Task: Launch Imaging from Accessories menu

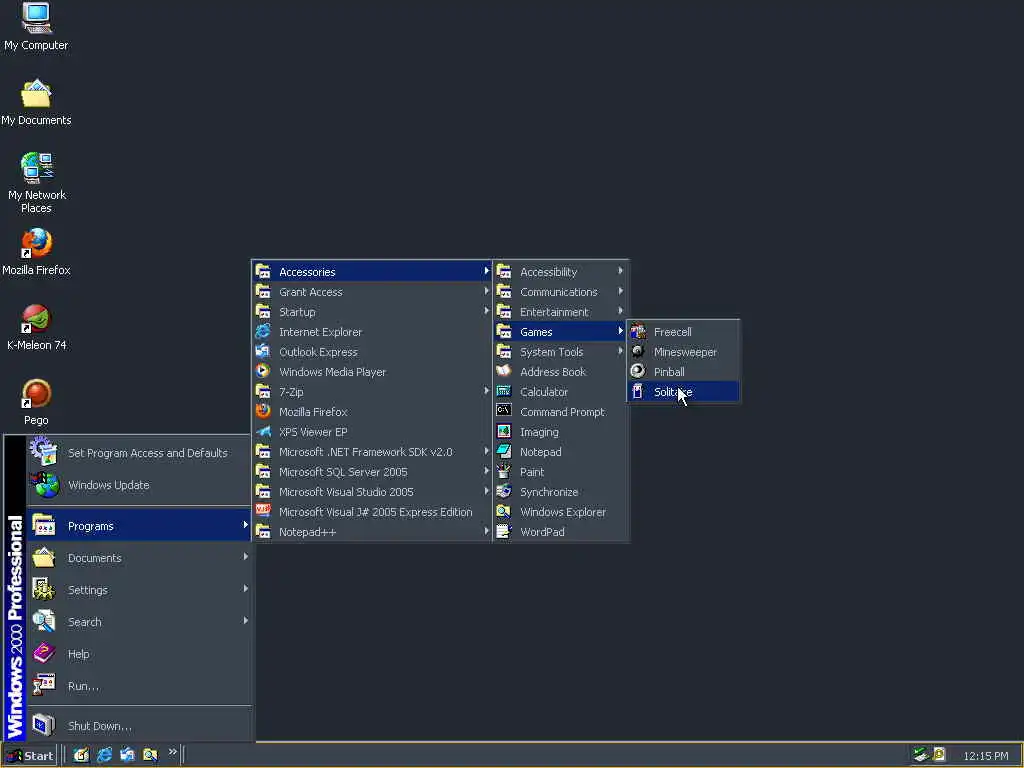Action: [560, 432]
